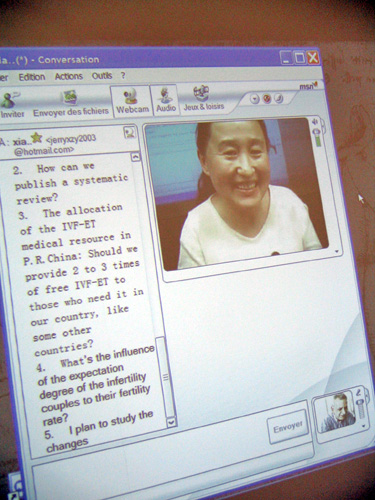Open the Actions menu
This screenshot has height=500, width=375.
pyautogui.click(x=69, y=76)
